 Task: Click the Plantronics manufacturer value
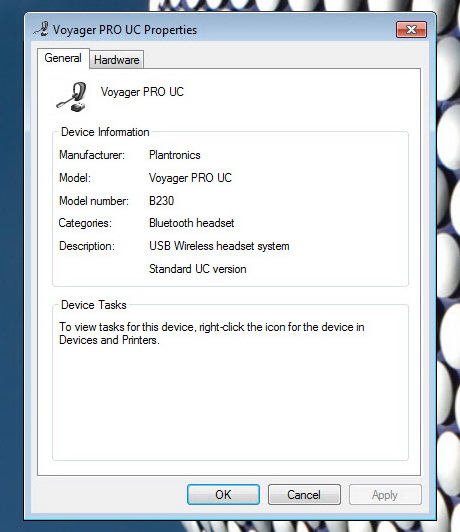point(175,155)
